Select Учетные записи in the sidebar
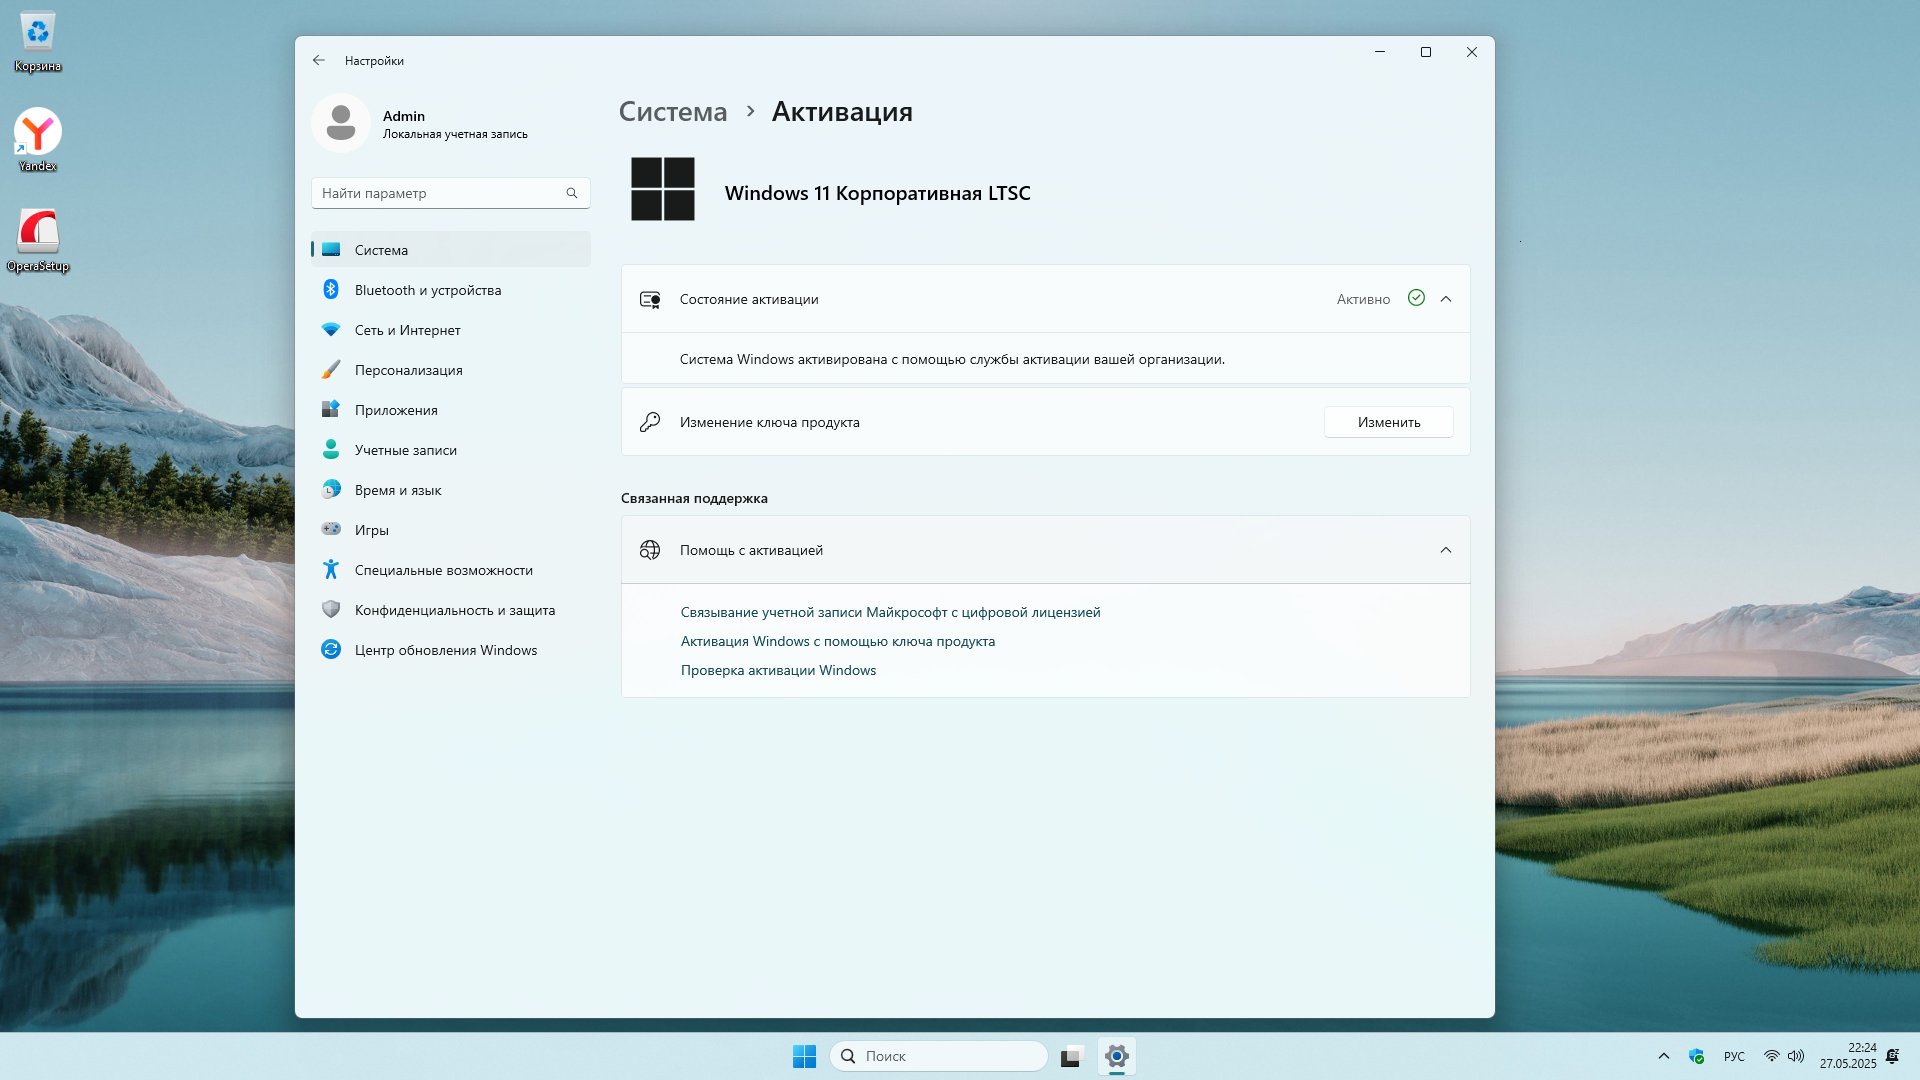Image resolution: width=1920 pixels, height=1080 pixels. point(405,450)
